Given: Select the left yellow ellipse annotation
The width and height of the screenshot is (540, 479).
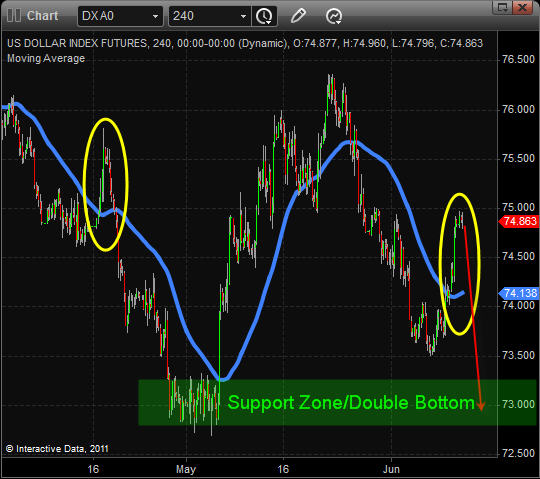Looking at the screenshot, I should click(105, 184).
